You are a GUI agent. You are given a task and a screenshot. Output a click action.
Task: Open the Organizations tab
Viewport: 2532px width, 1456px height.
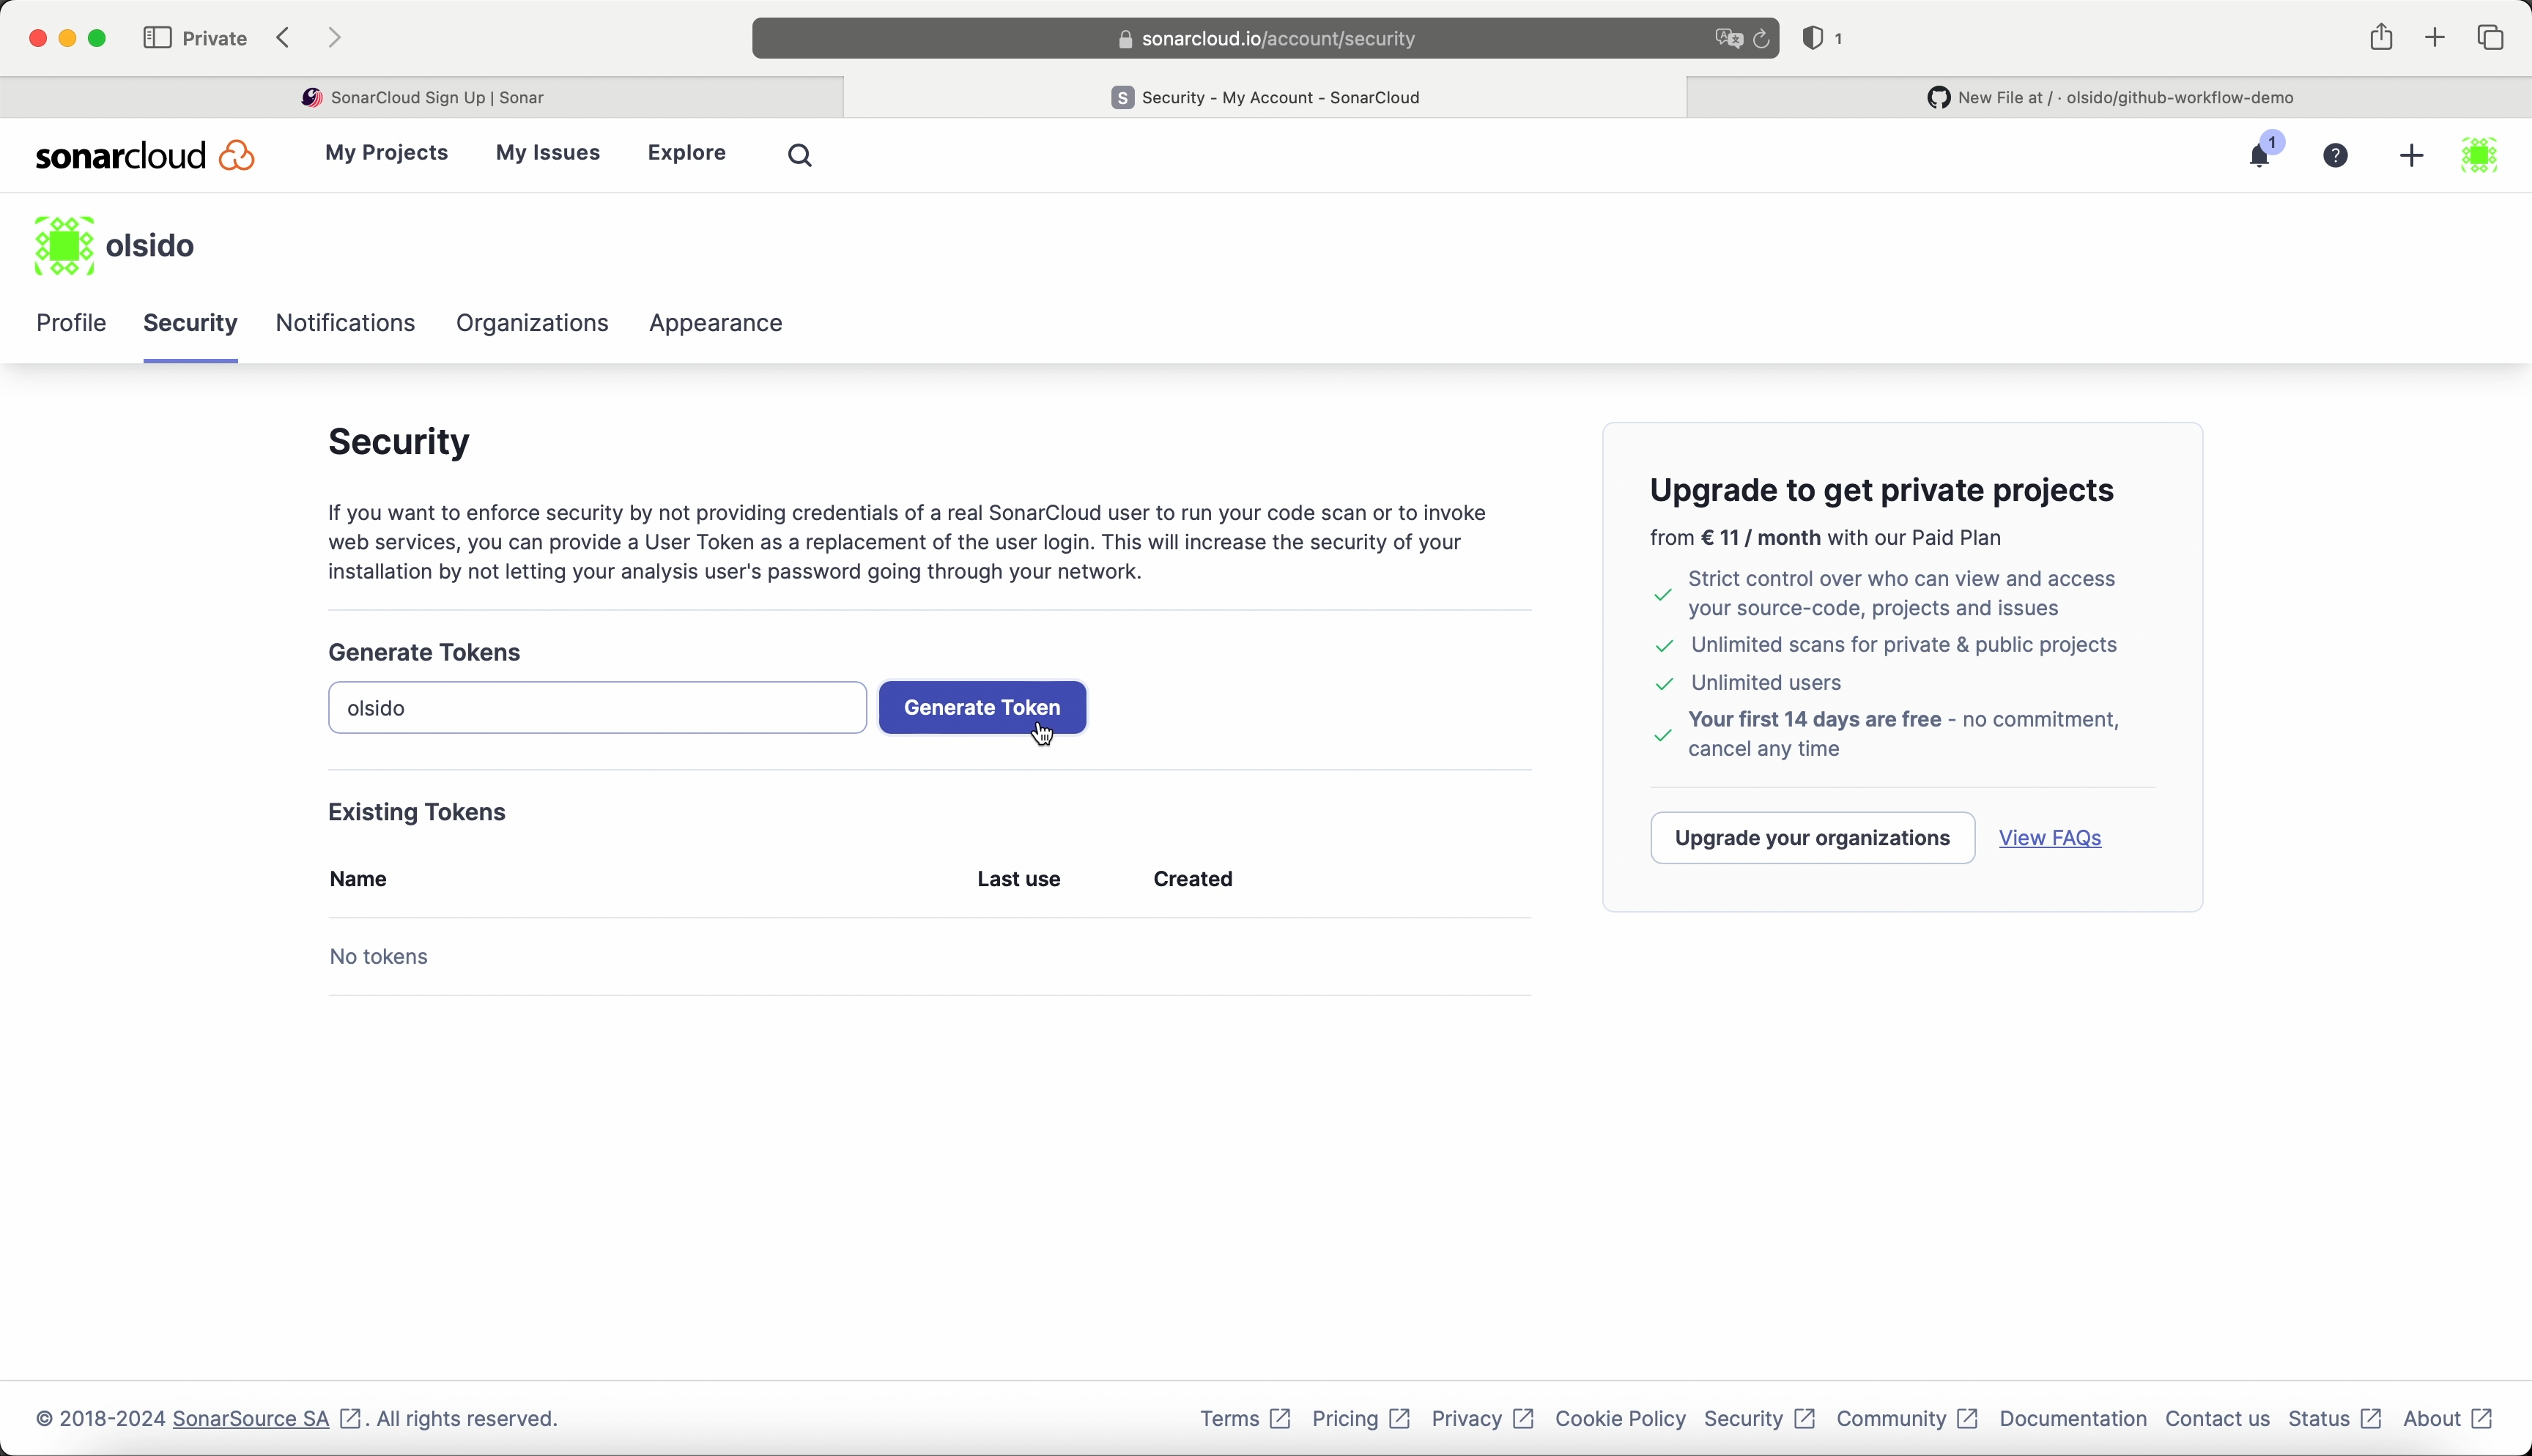(x=532, y=323)
